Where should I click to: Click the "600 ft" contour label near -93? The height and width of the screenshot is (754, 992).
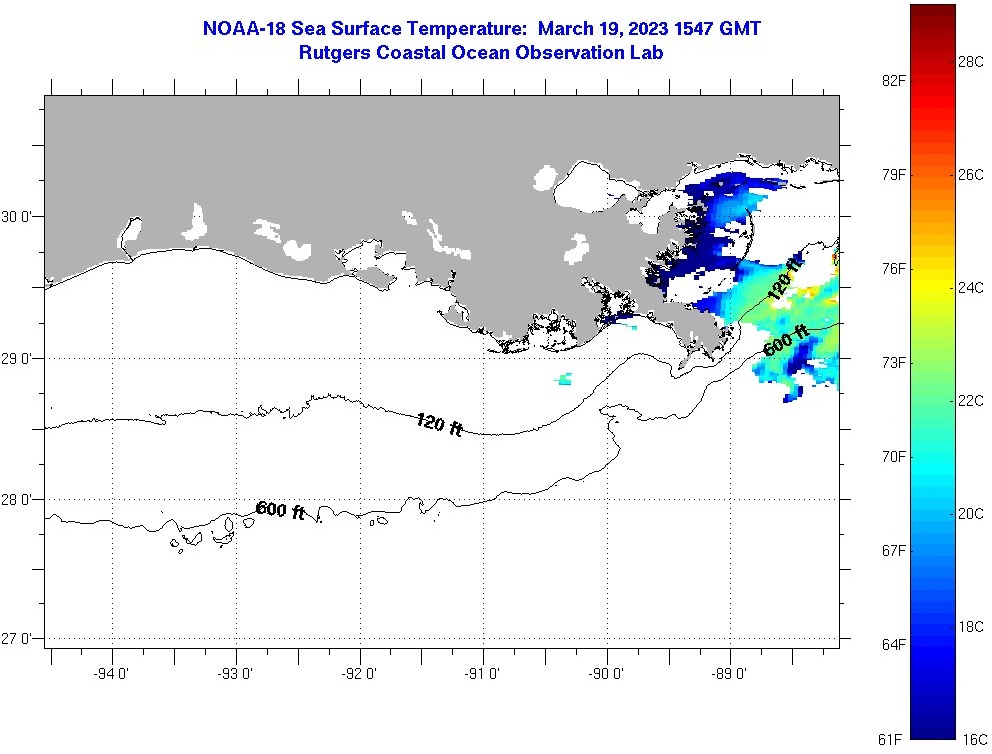pyautogui.click(x=280, y=510)
